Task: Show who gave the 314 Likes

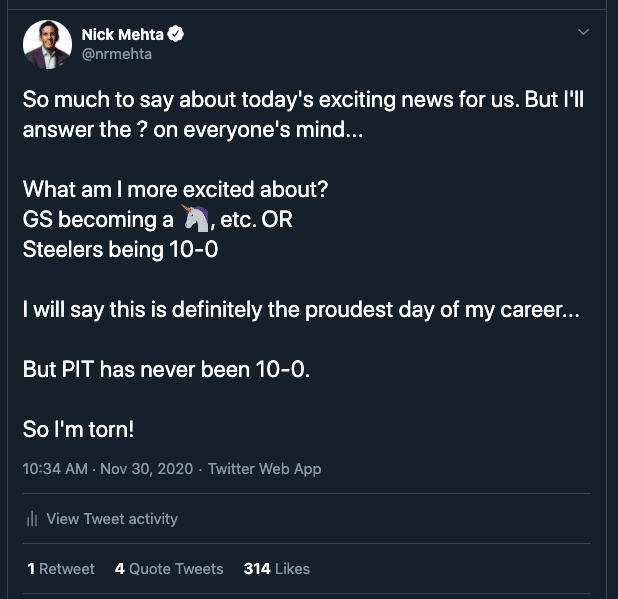Action: [x=277, y=569]
